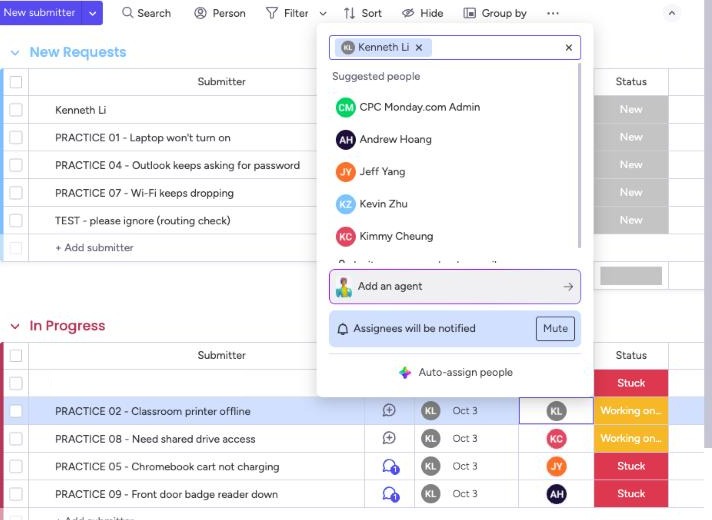Click the suggested people list scrollbar

click(x=579, y=157)
